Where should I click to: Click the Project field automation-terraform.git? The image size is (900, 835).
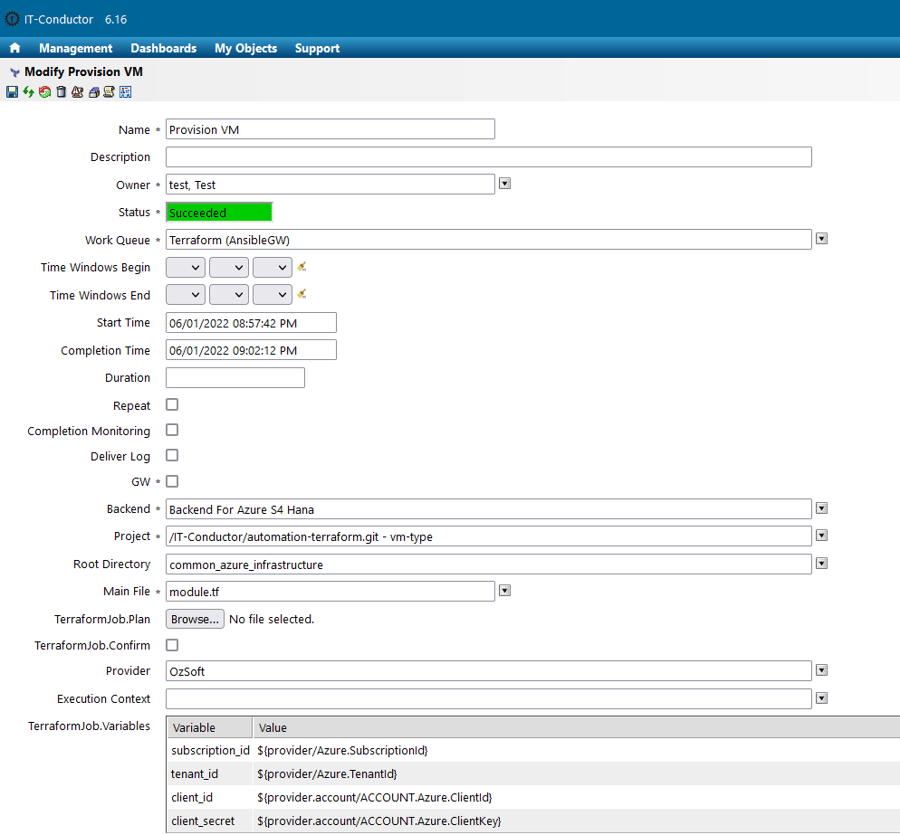488,536
